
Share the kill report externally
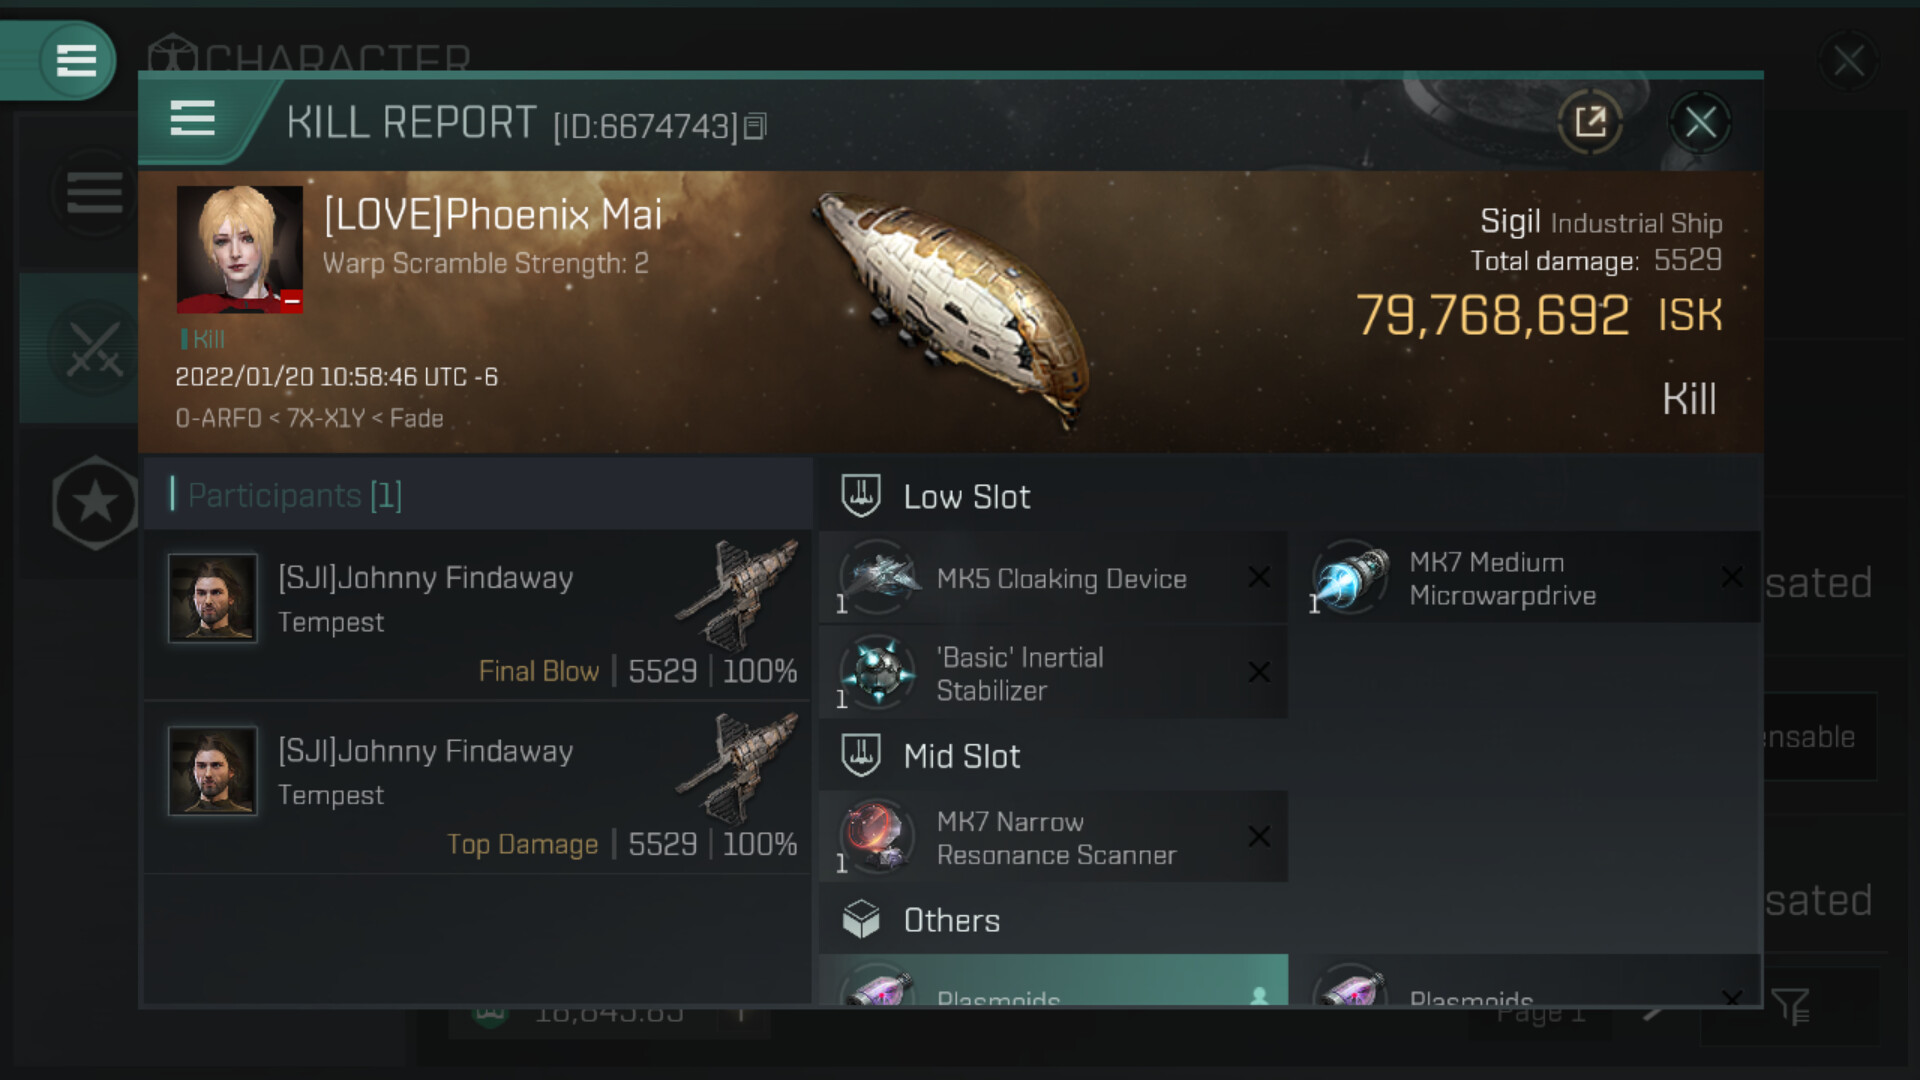click(1590, 123)
